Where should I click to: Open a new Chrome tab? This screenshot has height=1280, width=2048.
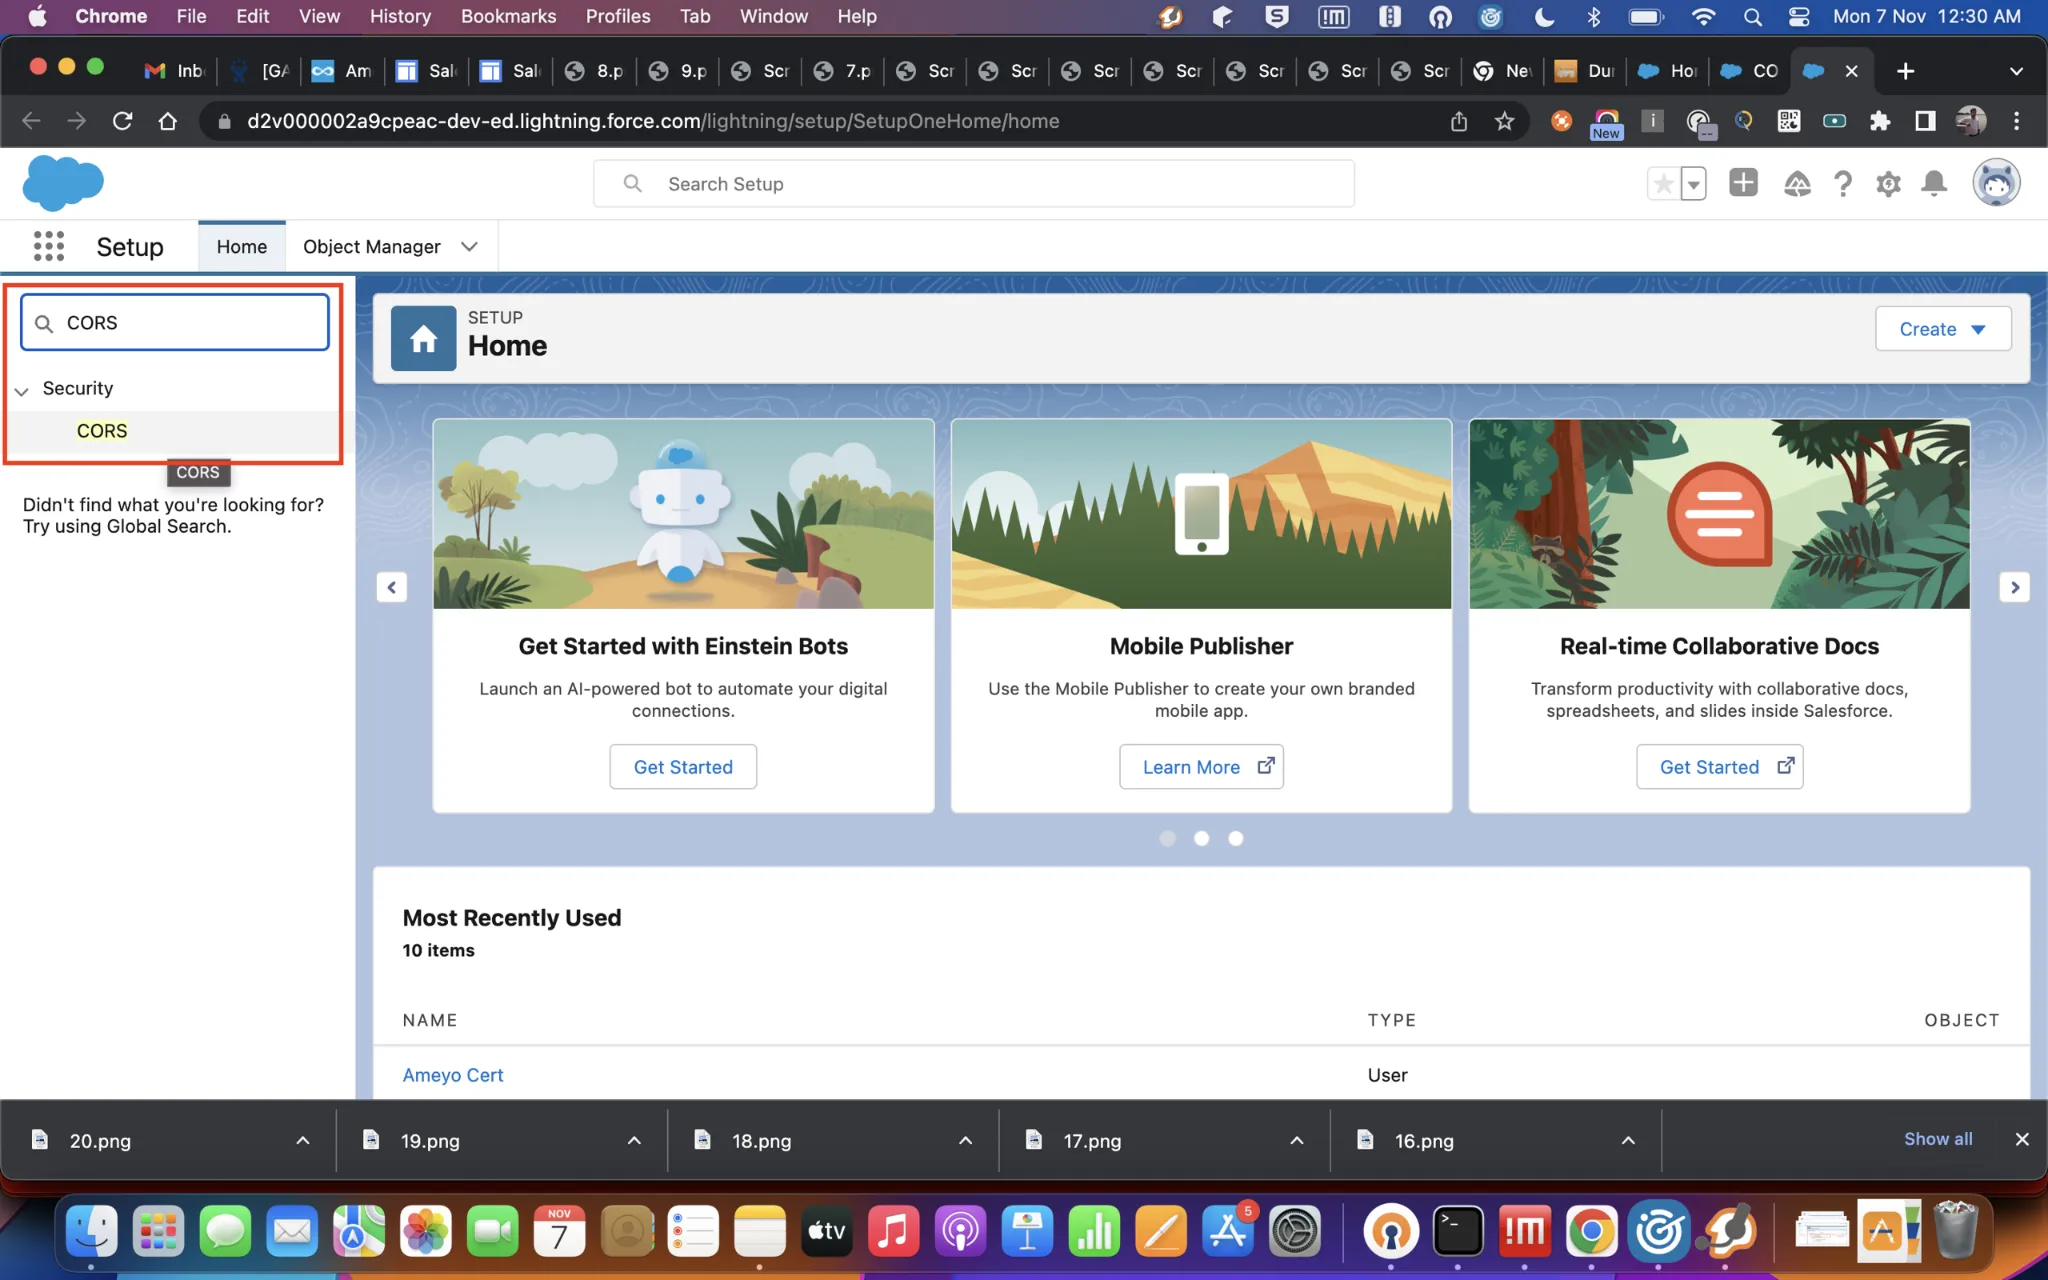click(1905, 71)
